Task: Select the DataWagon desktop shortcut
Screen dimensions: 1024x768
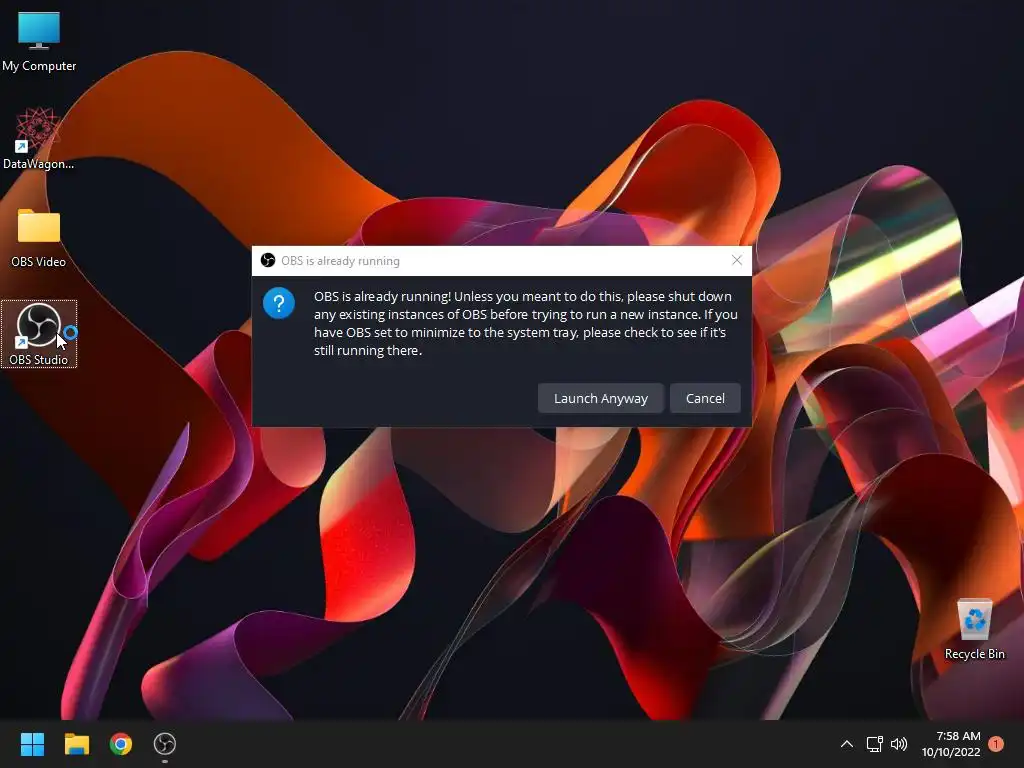Action: click(x=39, y=139)
